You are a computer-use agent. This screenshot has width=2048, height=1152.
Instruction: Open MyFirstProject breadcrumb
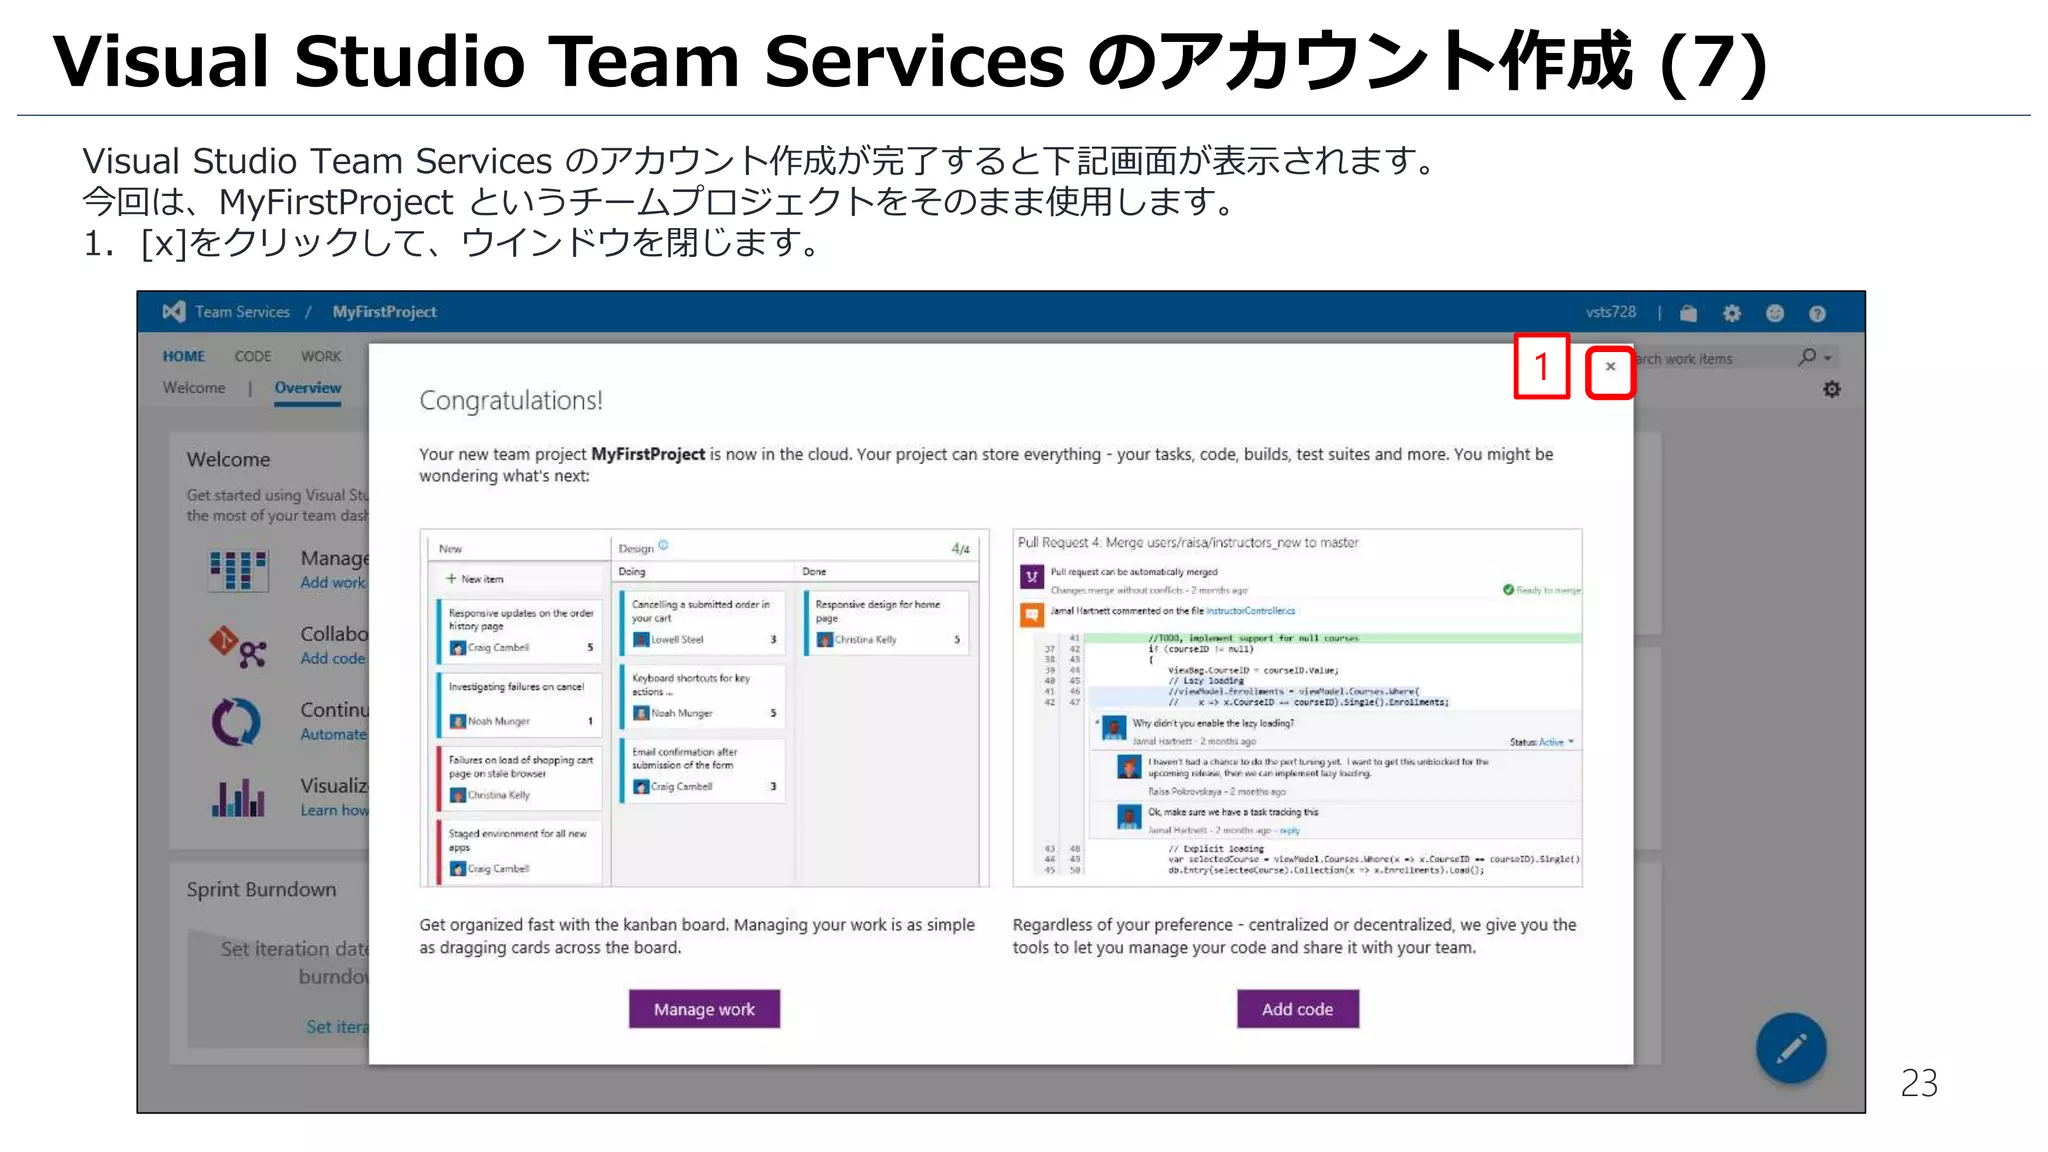385,312
